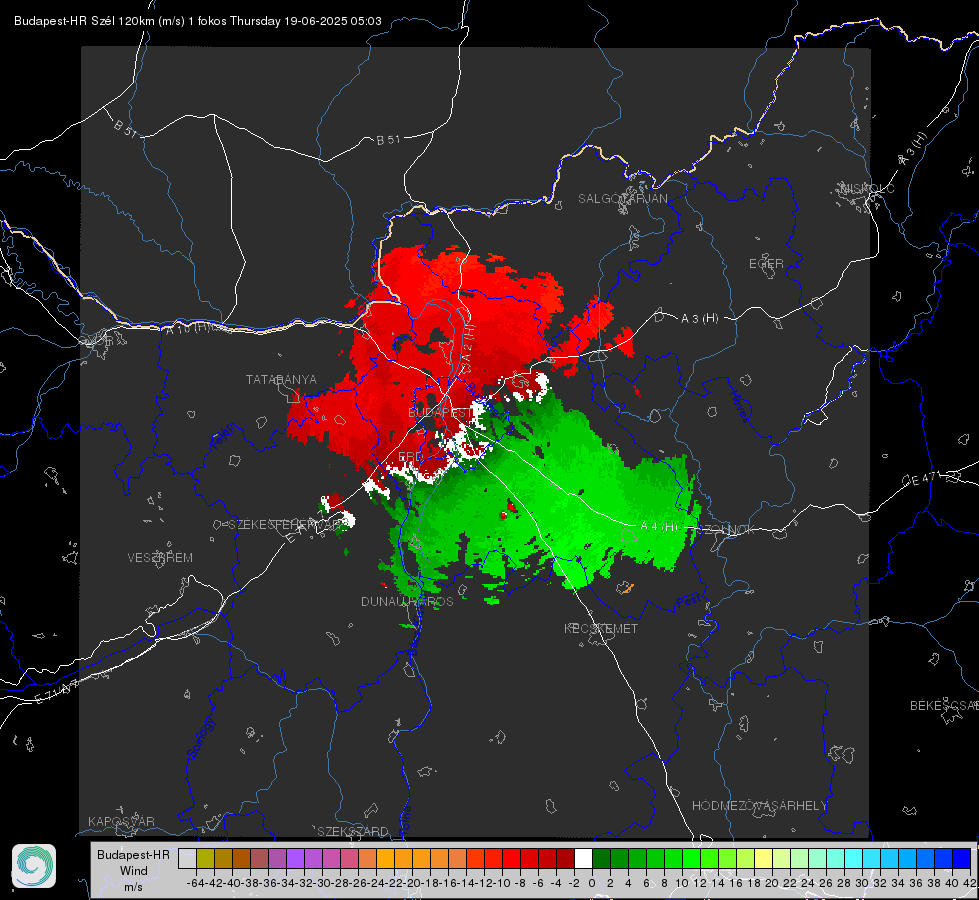Image resolution: width=979 pixels, height=900 pixels.
Task: Click the B 51 label at top center
Action: pos(388,140)
